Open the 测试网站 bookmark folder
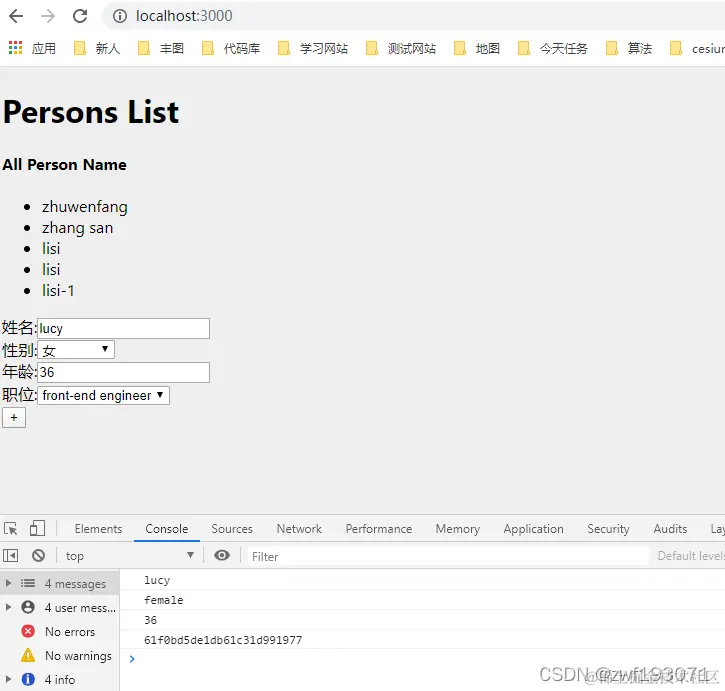Image resolution: width=725 pixels, height=691 pixels. (401, 48)
